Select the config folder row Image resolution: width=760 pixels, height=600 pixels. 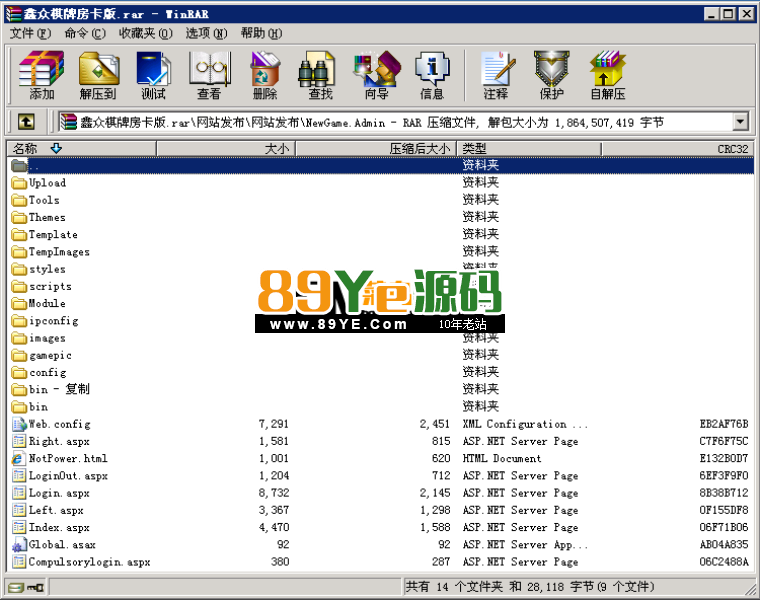coord(380,372)
